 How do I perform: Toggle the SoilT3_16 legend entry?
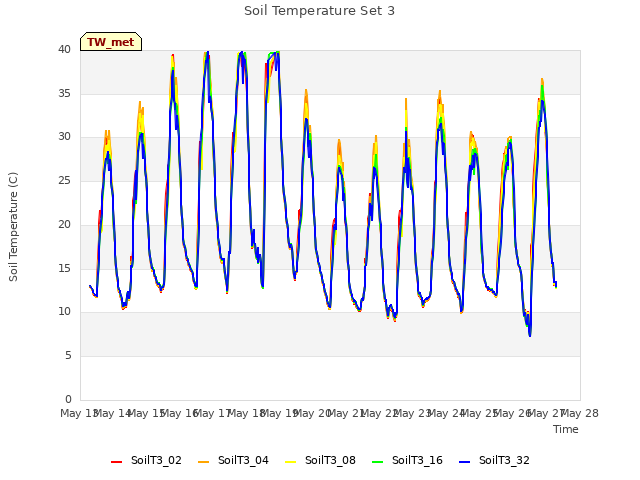tap(407, 460)
